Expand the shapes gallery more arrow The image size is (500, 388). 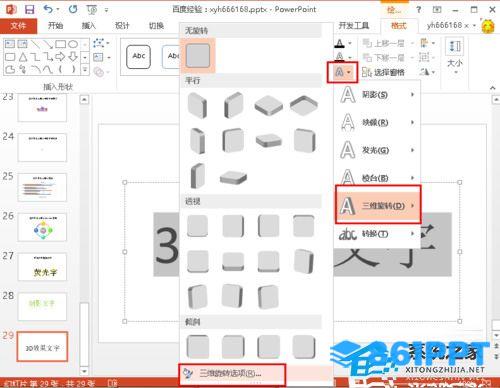[x=85, y=70]
